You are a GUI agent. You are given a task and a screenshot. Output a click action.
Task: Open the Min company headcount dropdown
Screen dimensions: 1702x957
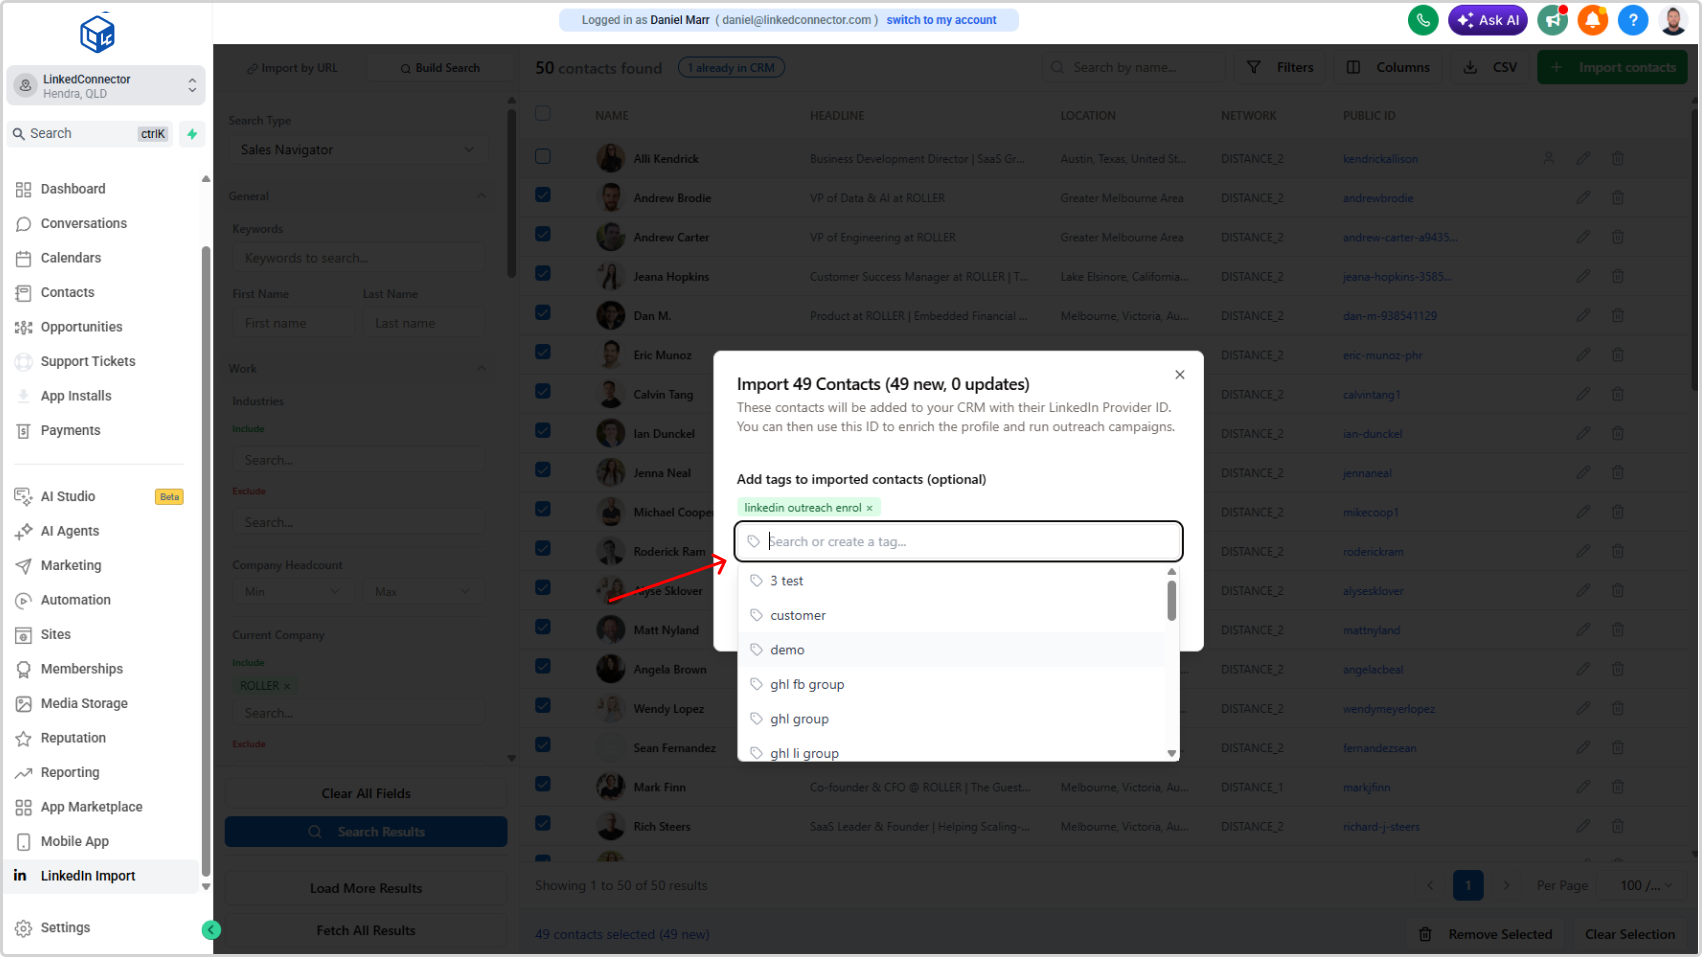coord(293,592)
